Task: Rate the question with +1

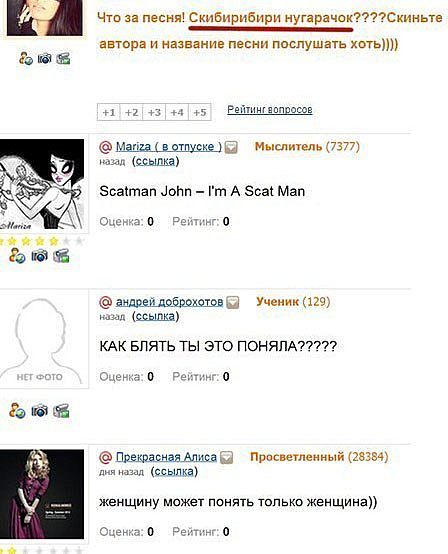Action: (109, 112)
